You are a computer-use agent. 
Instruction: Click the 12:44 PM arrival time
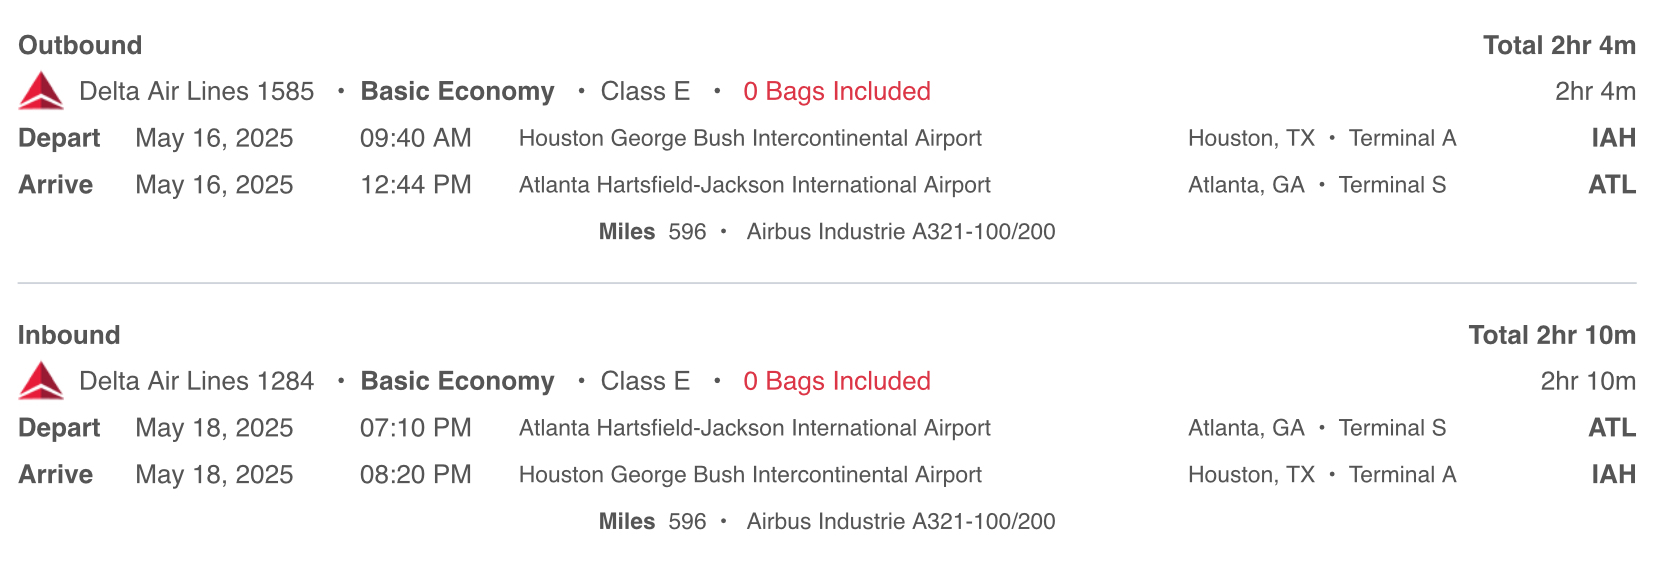pyautogui.click(x=415, y=185)
